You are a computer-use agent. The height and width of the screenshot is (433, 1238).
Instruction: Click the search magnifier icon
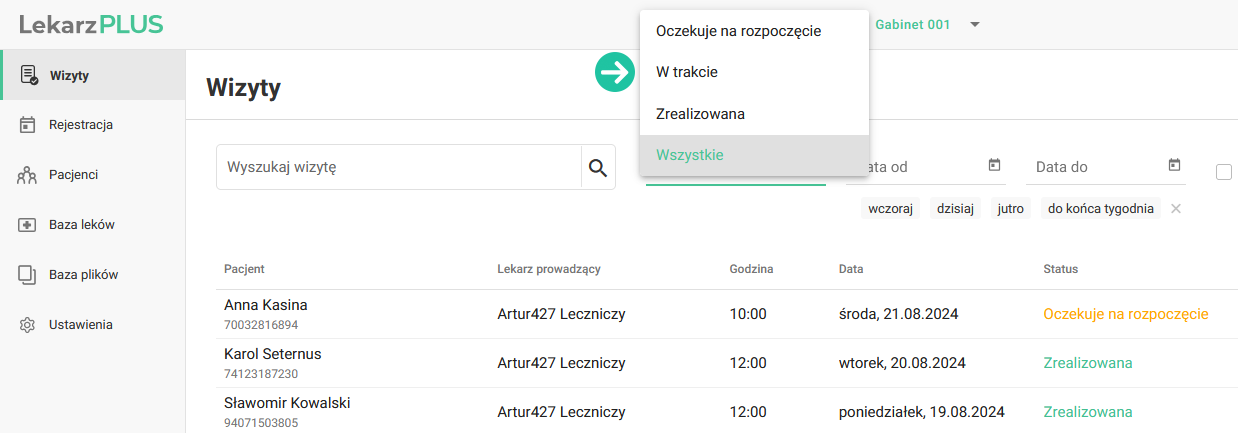tap(598, 167)
